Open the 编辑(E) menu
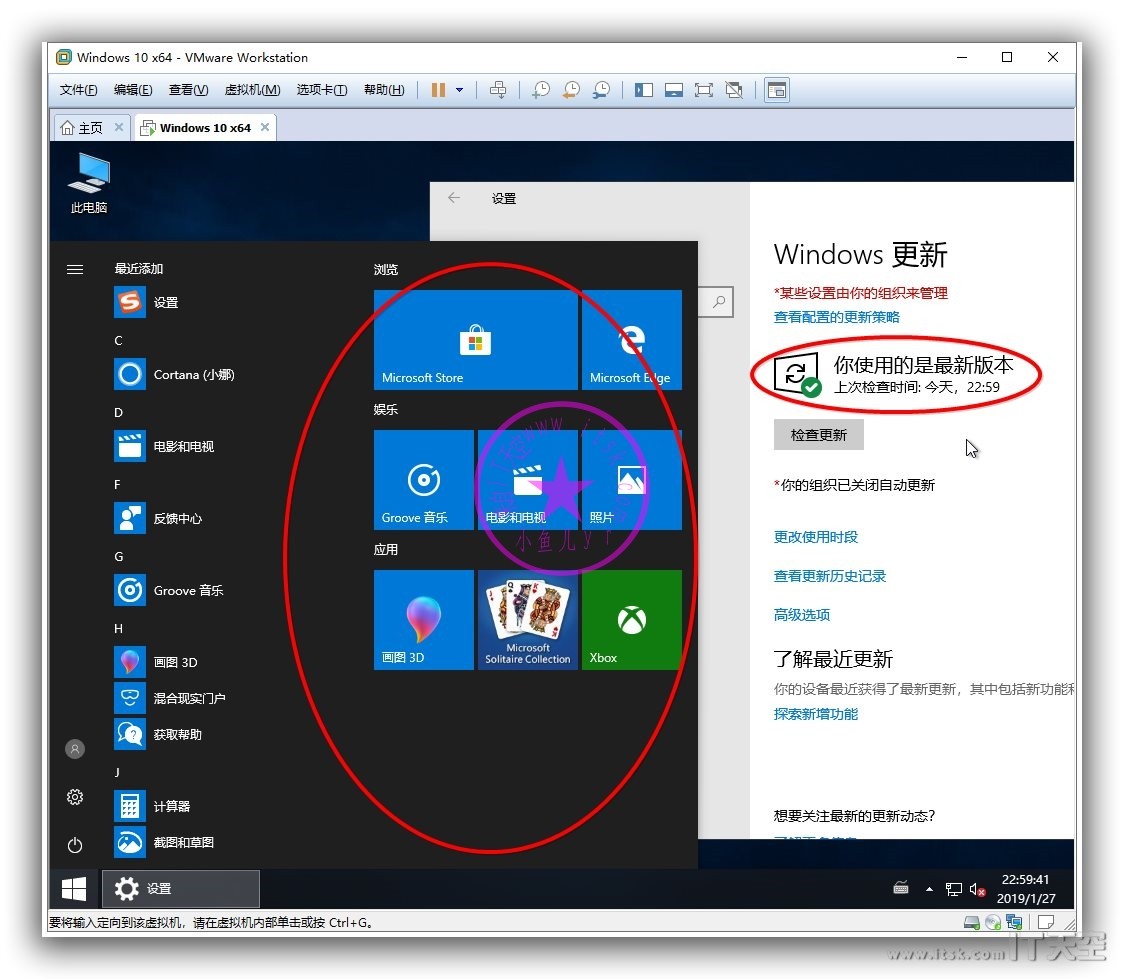The height and width of the screenshot is (979, 1124). click(x=133, y=90)
